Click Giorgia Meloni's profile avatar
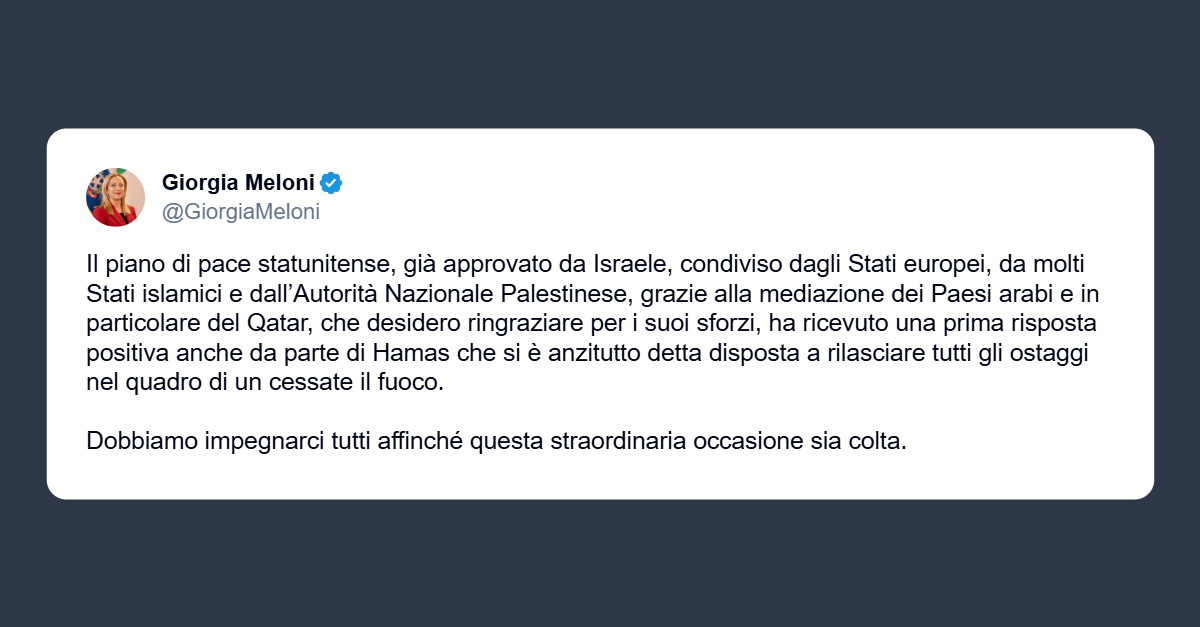Screen dimensions: 1200x627 116,197
